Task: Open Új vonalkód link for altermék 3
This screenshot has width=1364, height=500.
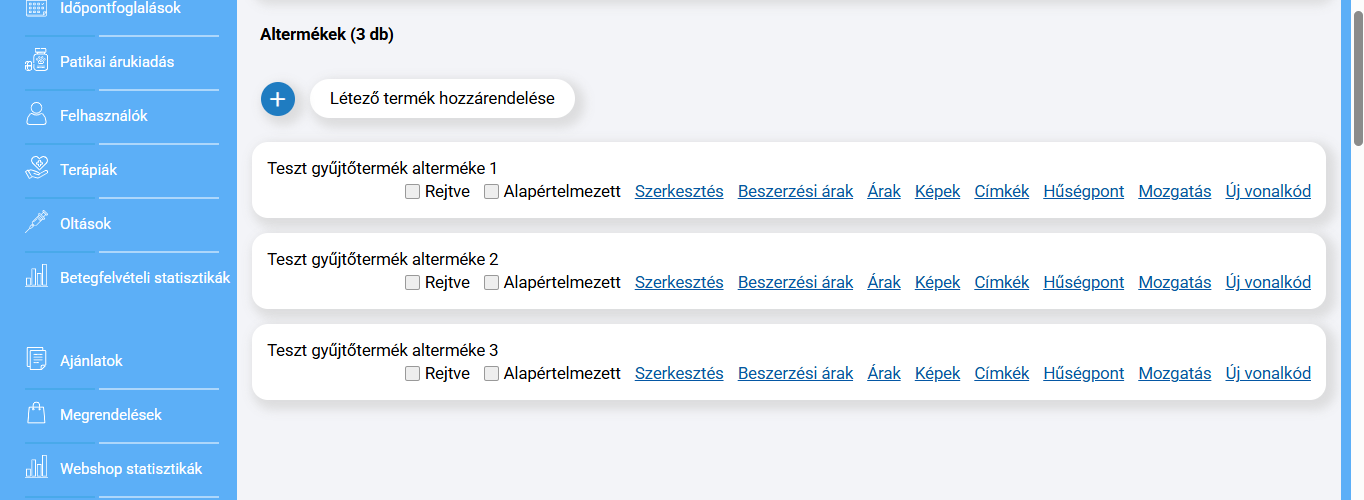Action: coord(1268,374)
